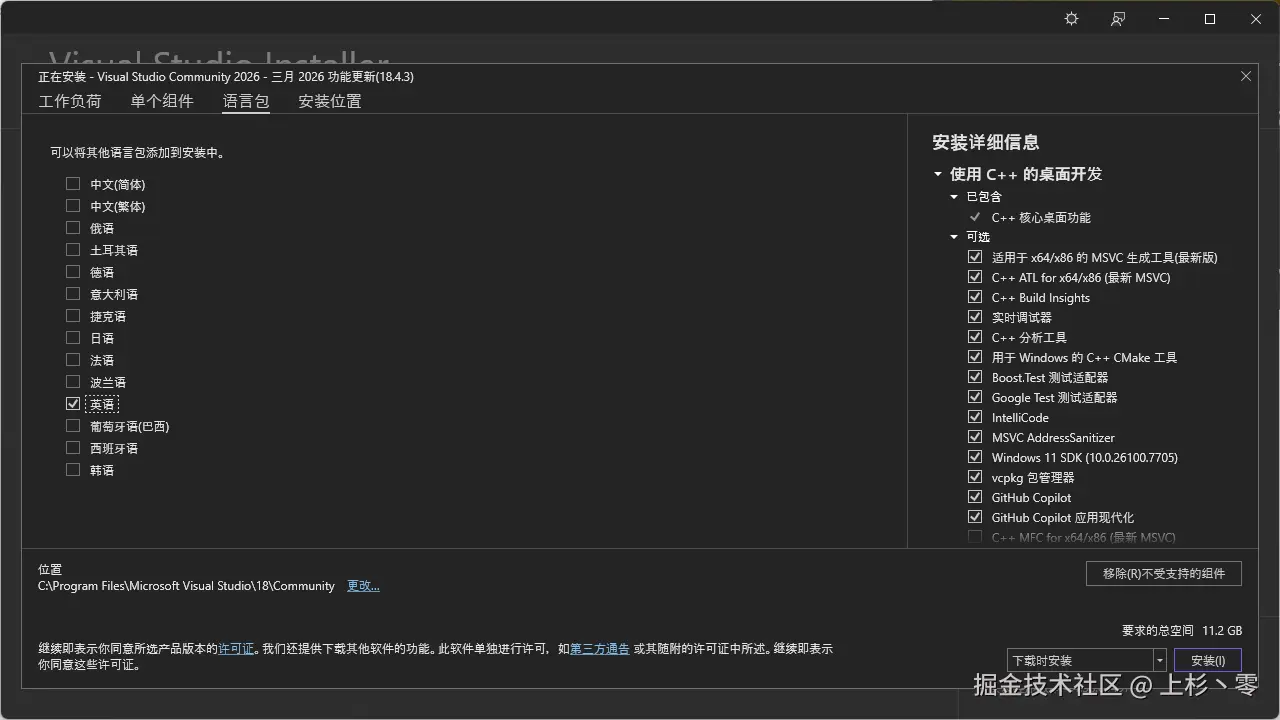Collapse the 可选 group
This screenshot has width=1280, height=720.
pos(954,237)
